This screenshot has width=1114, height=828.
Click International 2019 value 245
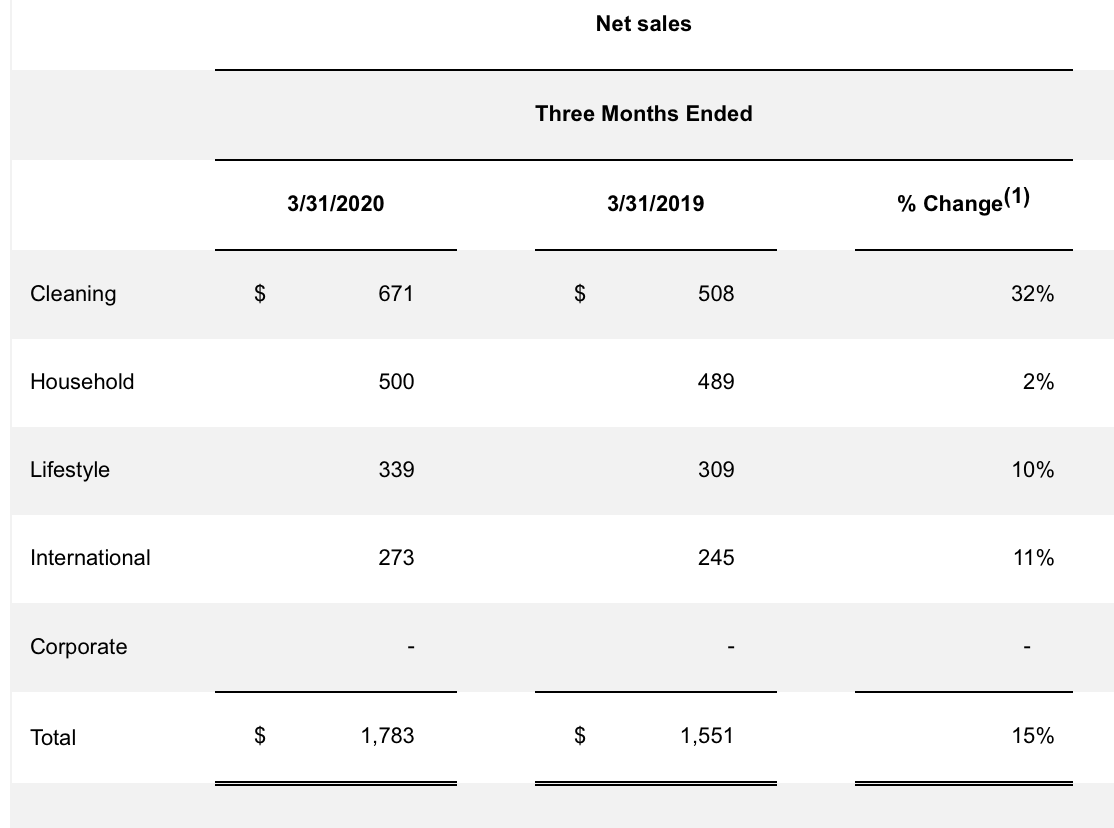716,558
